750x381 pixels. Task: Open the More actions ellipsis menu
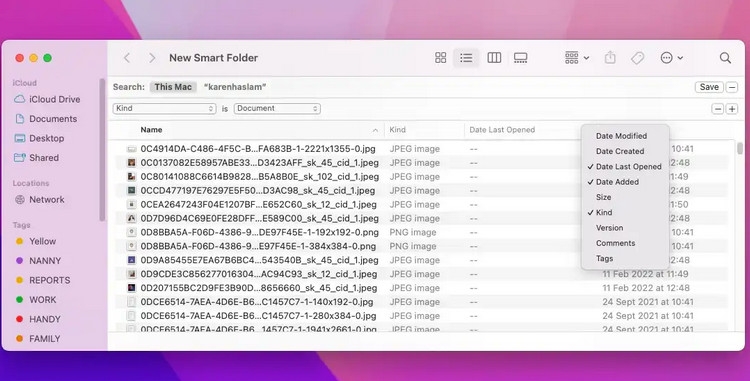click(672, 58)
